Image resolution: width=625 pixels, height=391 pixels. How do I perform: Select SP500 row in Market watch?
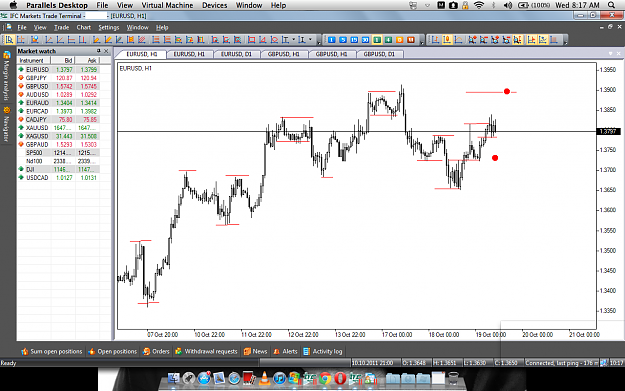(x=58, y=153)
